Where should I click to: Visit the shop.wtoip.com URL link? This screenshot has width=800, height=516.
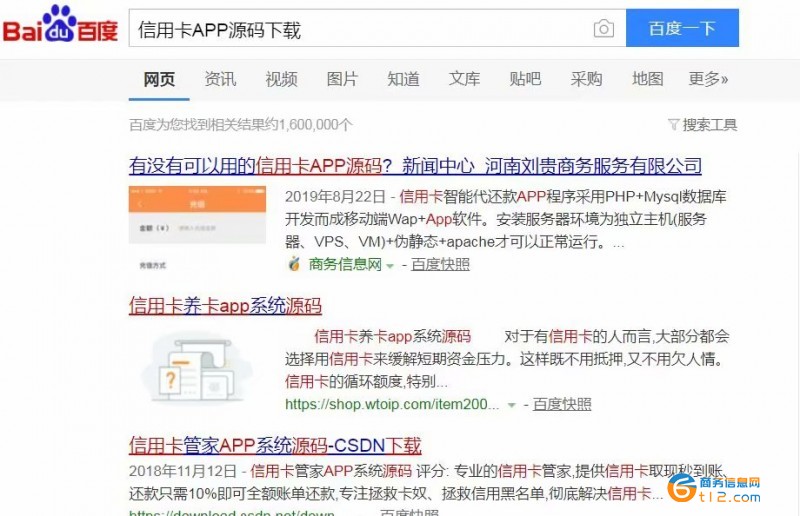(x=392, y=404)
